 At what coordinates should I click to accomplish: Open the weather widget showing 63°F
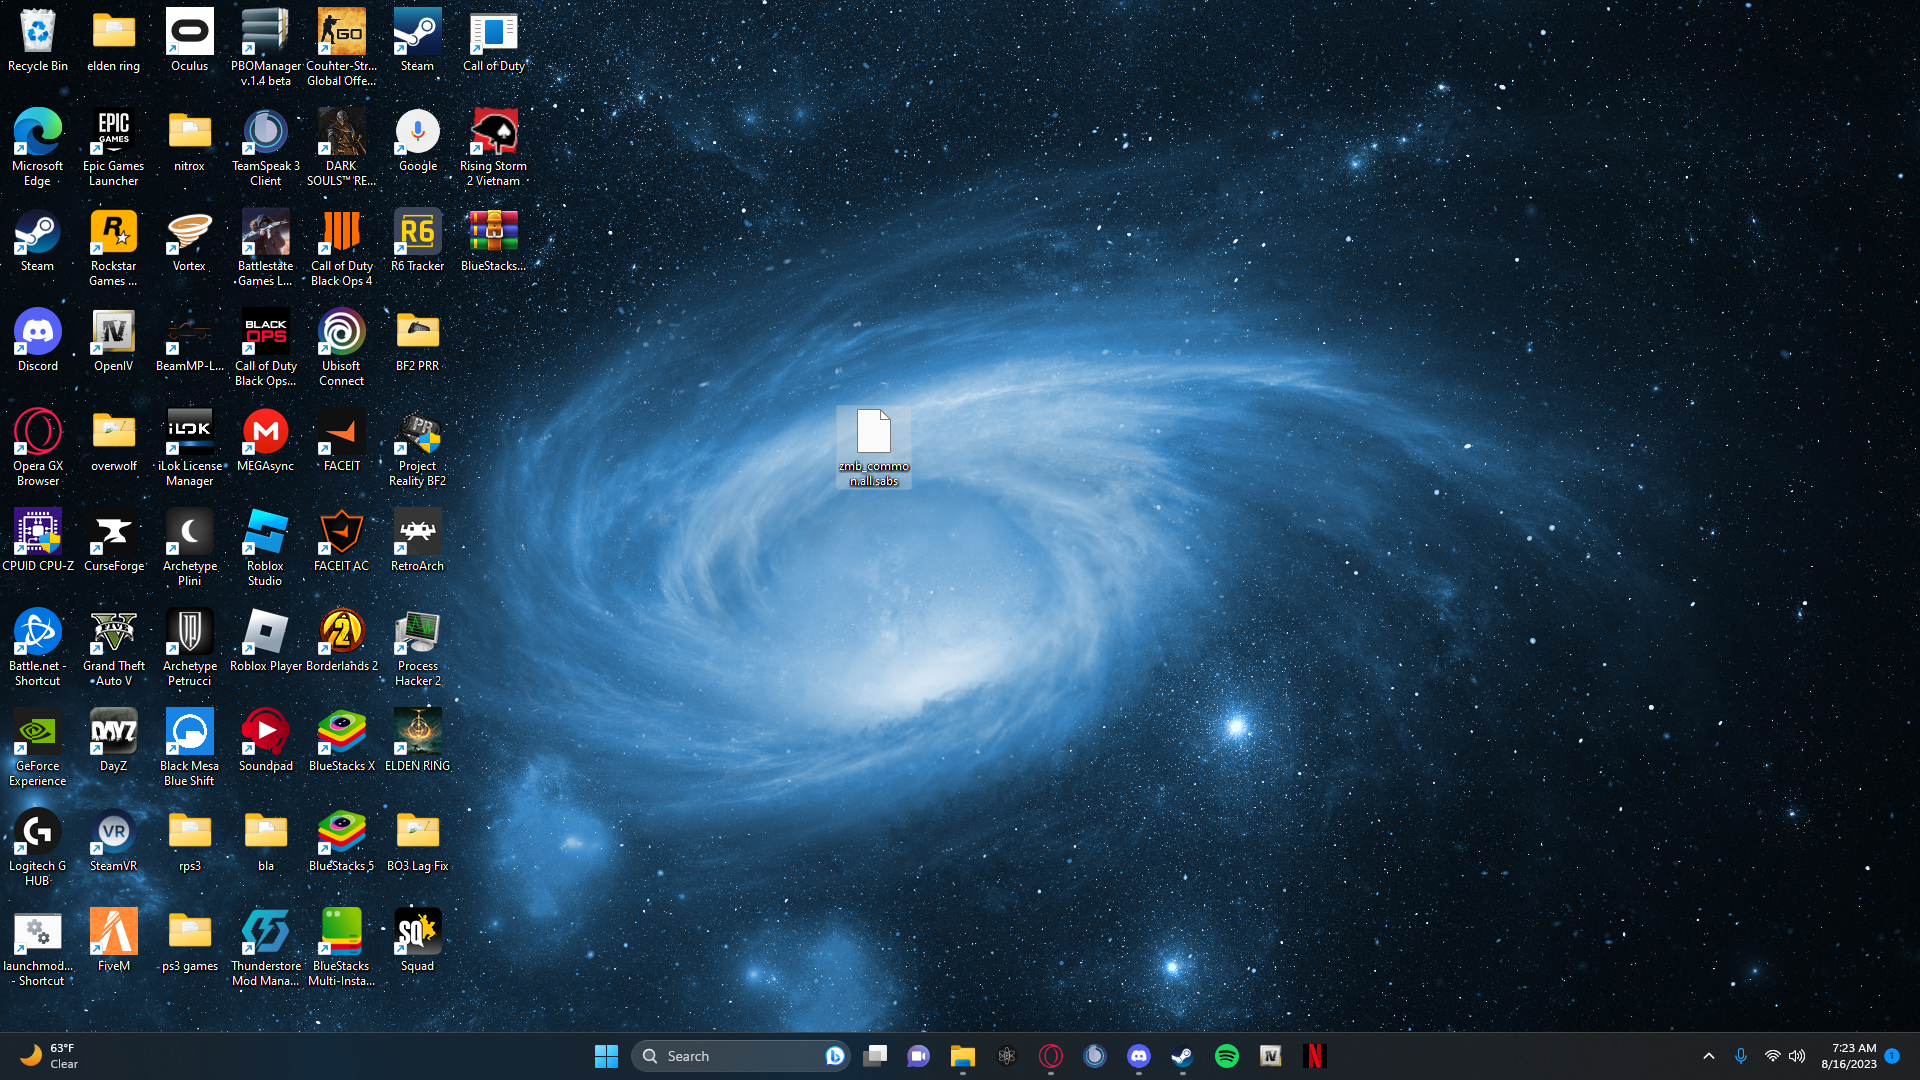click(x=50, y=1056)
